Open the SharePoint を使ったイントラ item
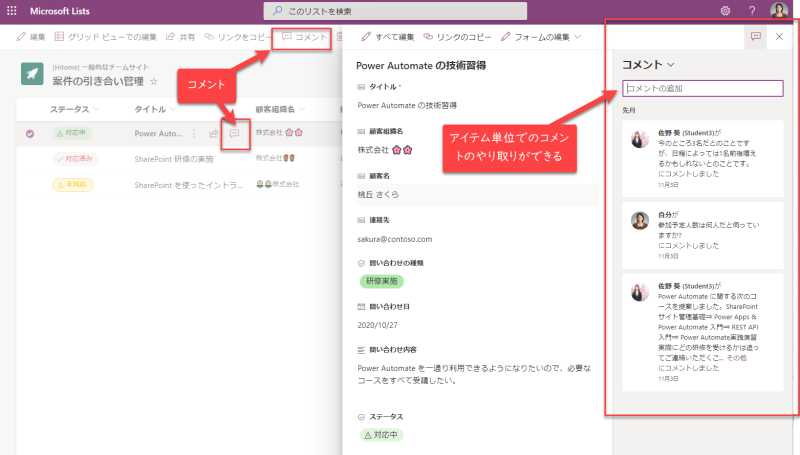 [x=189, y=185]
